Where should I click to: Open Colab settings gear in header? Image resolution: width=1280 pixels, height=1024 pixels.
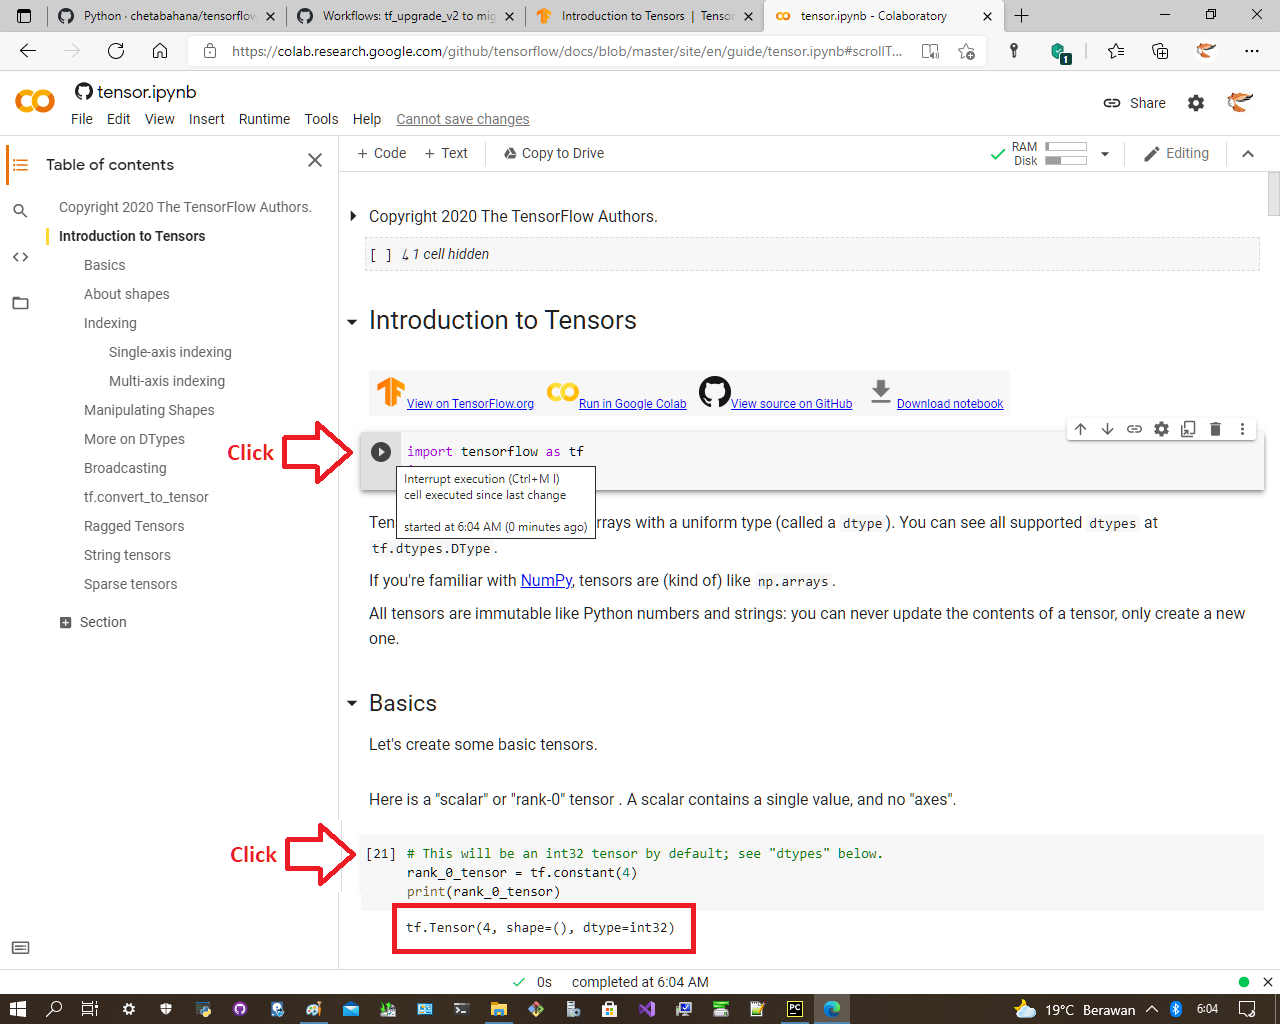coord(1196,103)
